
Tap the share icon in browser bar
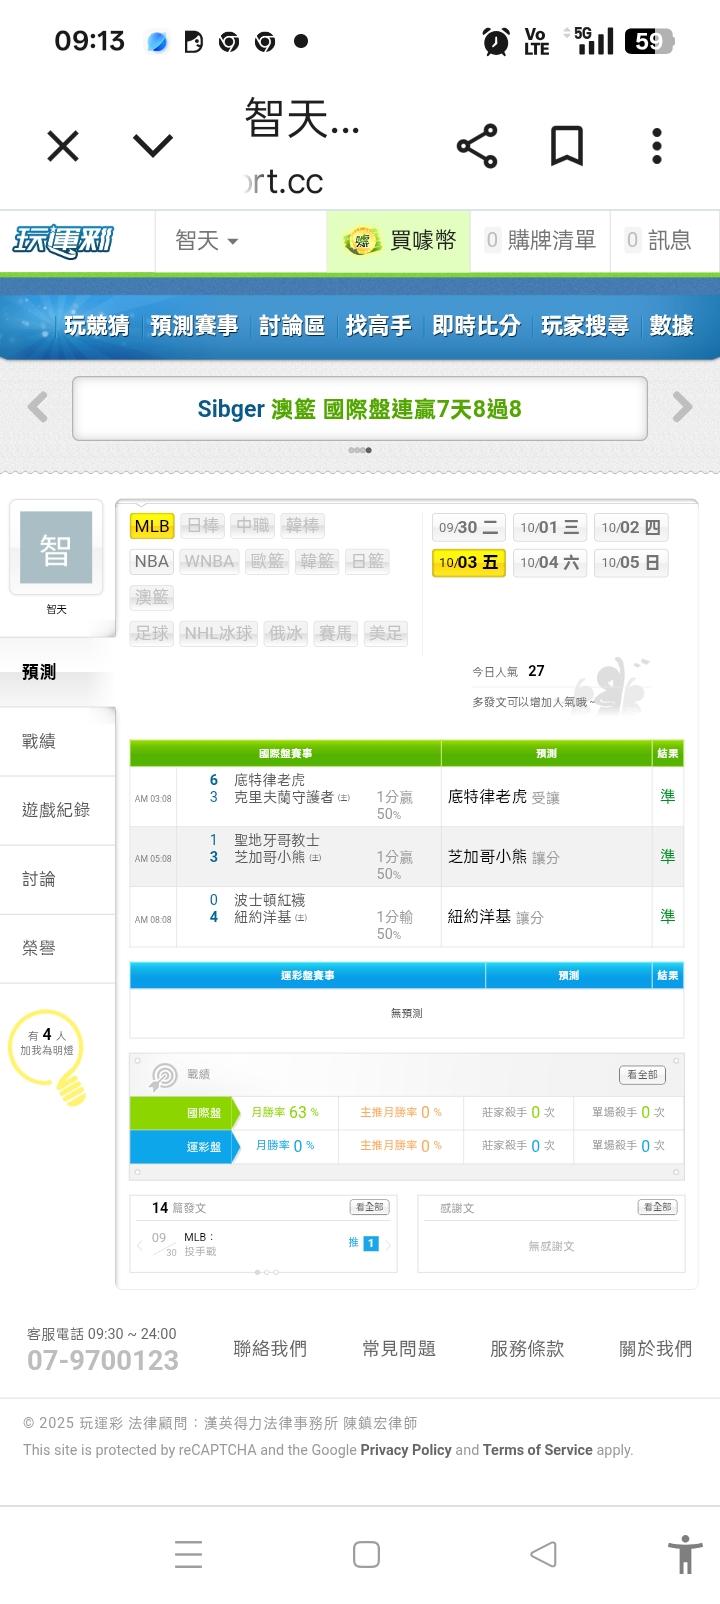(477, 147)
